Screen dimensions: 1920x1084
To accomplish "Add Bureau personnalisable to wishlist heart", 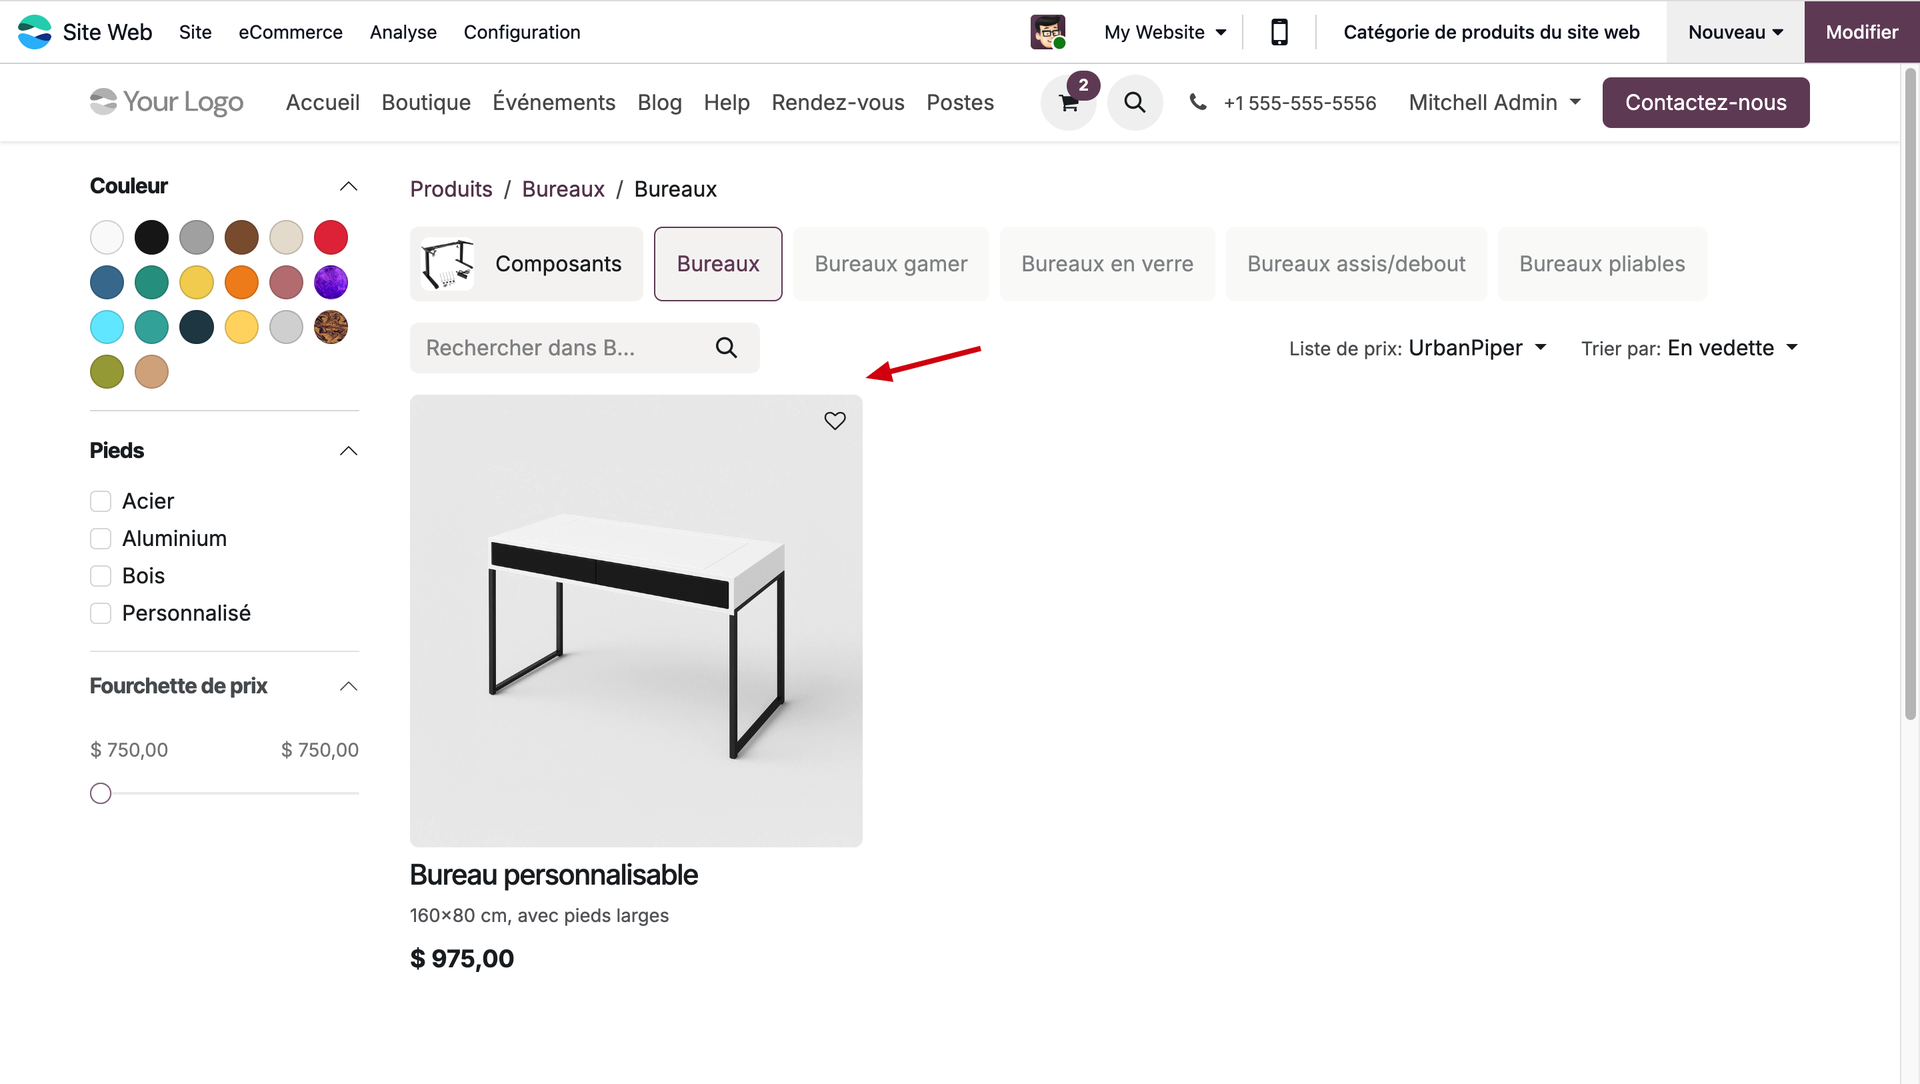I will (835, 421).
